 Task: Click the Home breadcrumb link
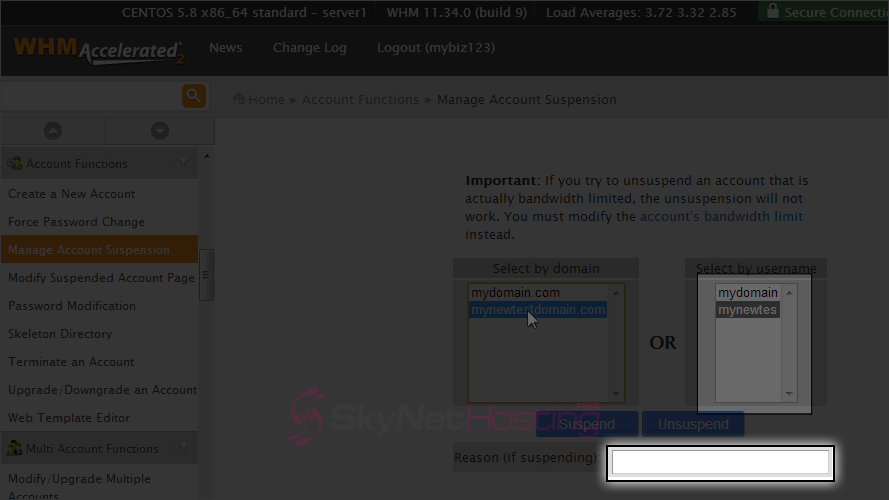[x=266, y=99]
